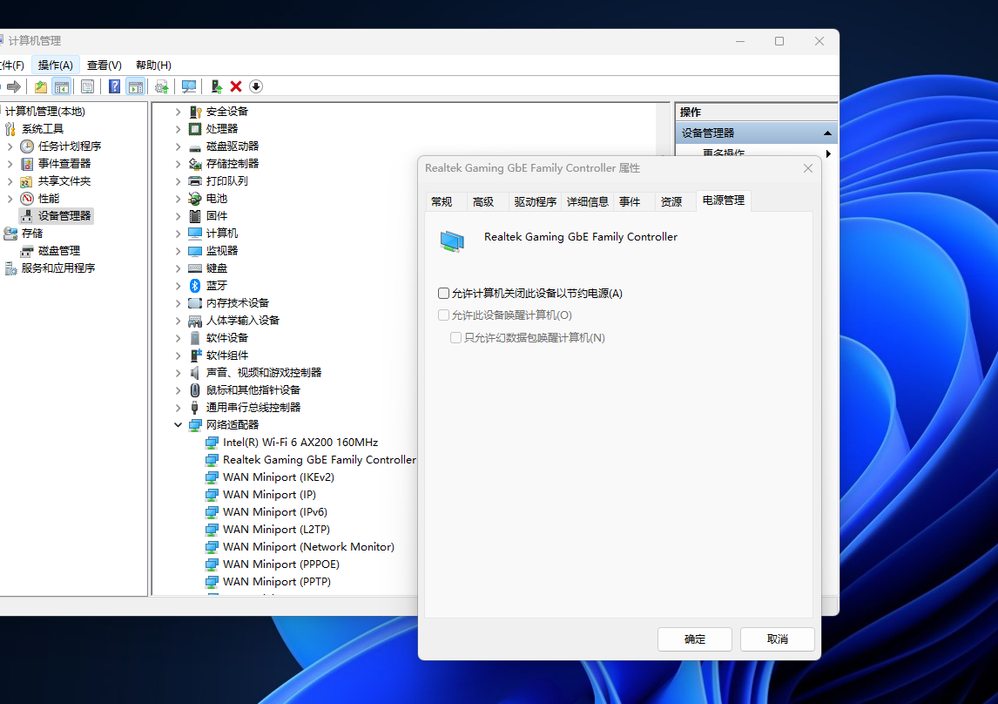Toggle show/hide console tree icon

coord(62,87)
